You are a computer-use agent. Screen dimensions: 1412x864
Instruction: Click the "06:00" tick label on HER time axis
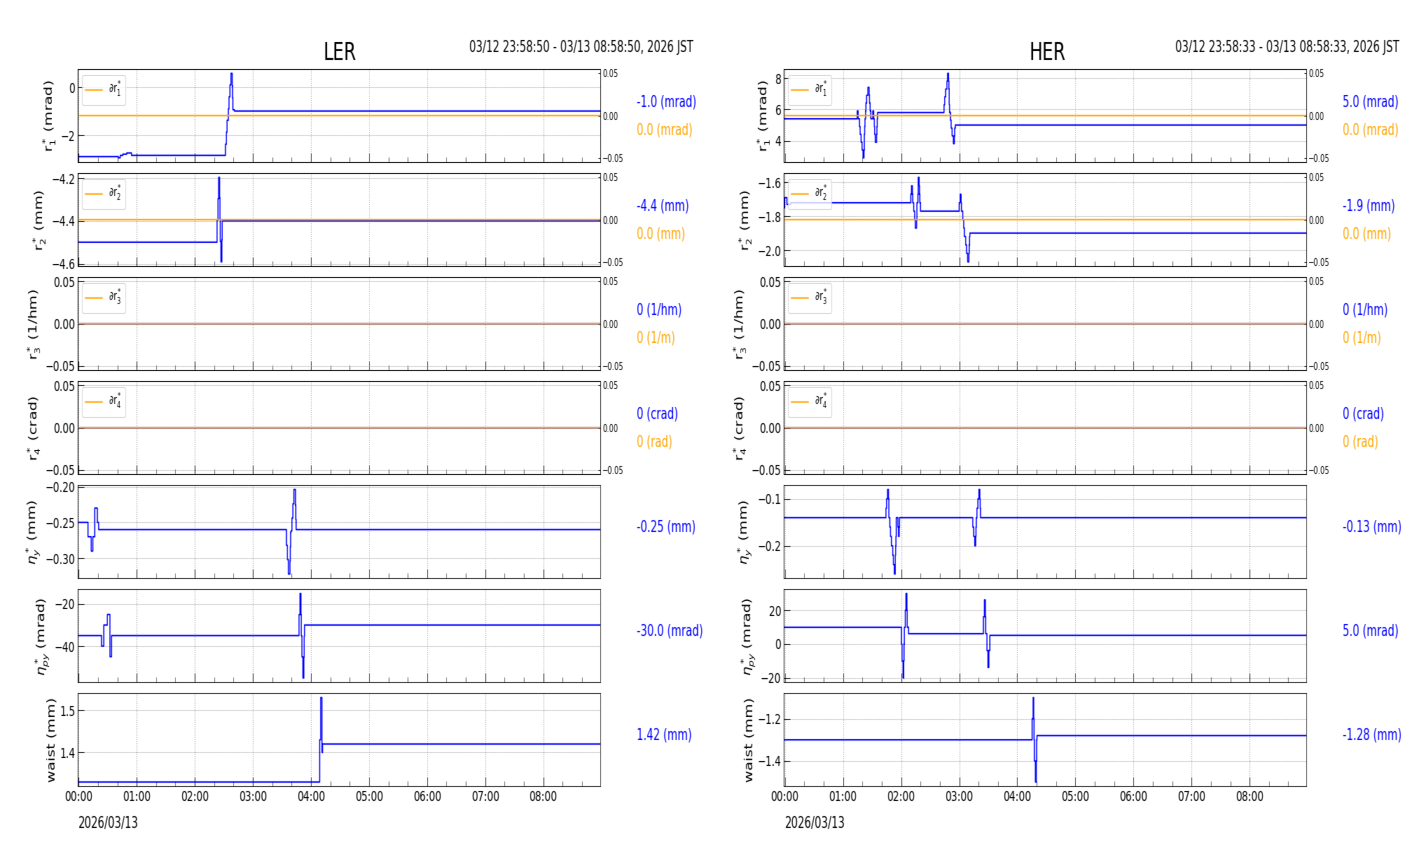click(x=1133, y=797)
